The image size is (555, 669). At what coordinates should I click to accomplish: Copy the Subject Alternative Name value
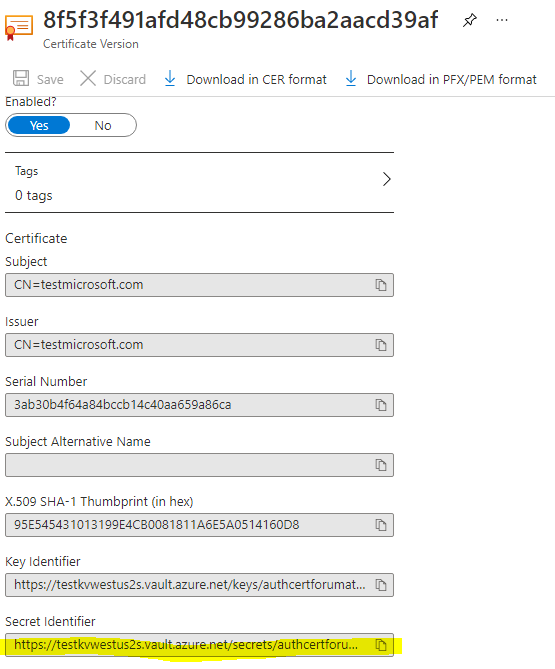381,465
